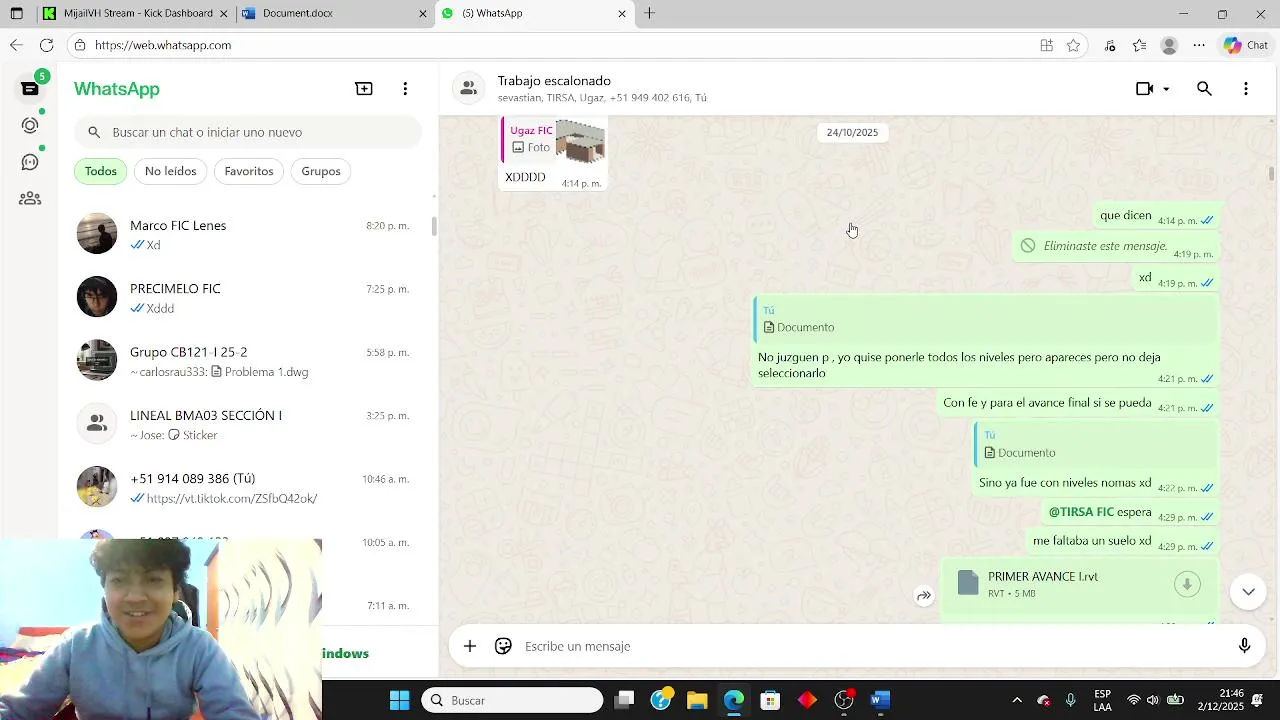Click the @TIRSA FIC mention
1280x720 pixels.
pyautogui.click(x=1081, y=512)
